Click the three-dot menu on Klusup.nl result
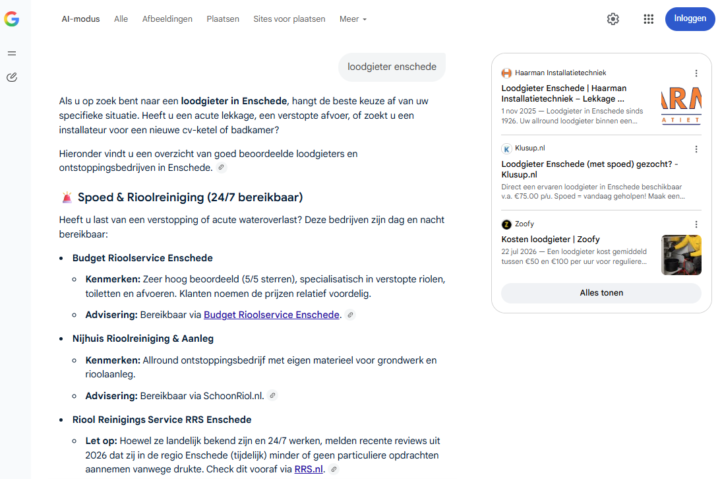Viewport: 720px width, 479px height. [x=696, y=149]
